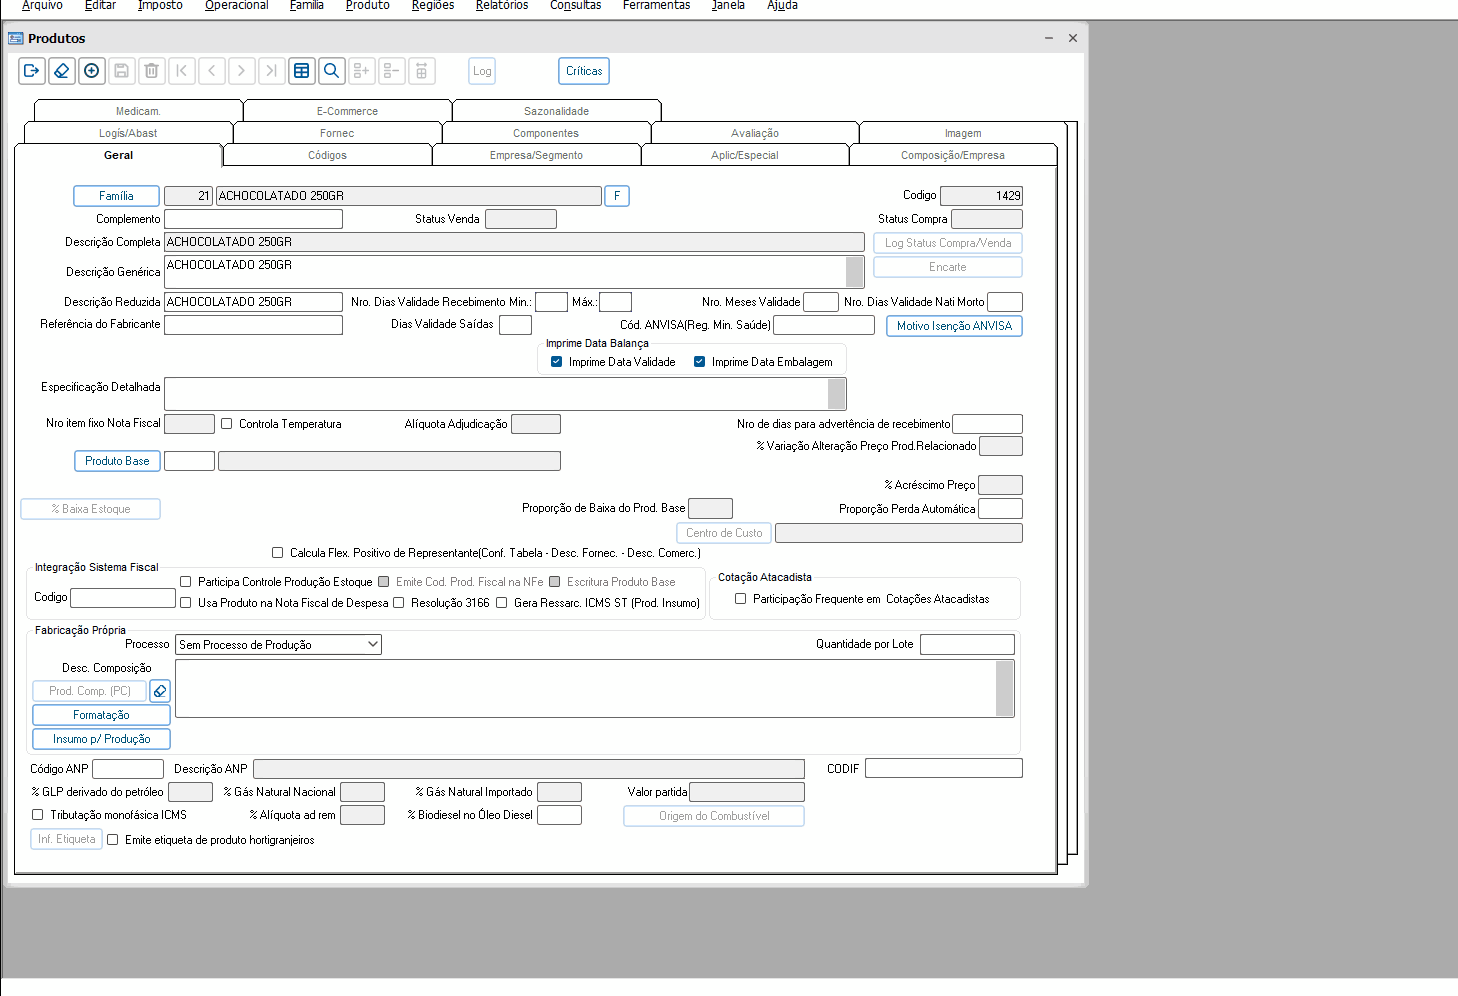Click the Formatação button

coord(101,715)
